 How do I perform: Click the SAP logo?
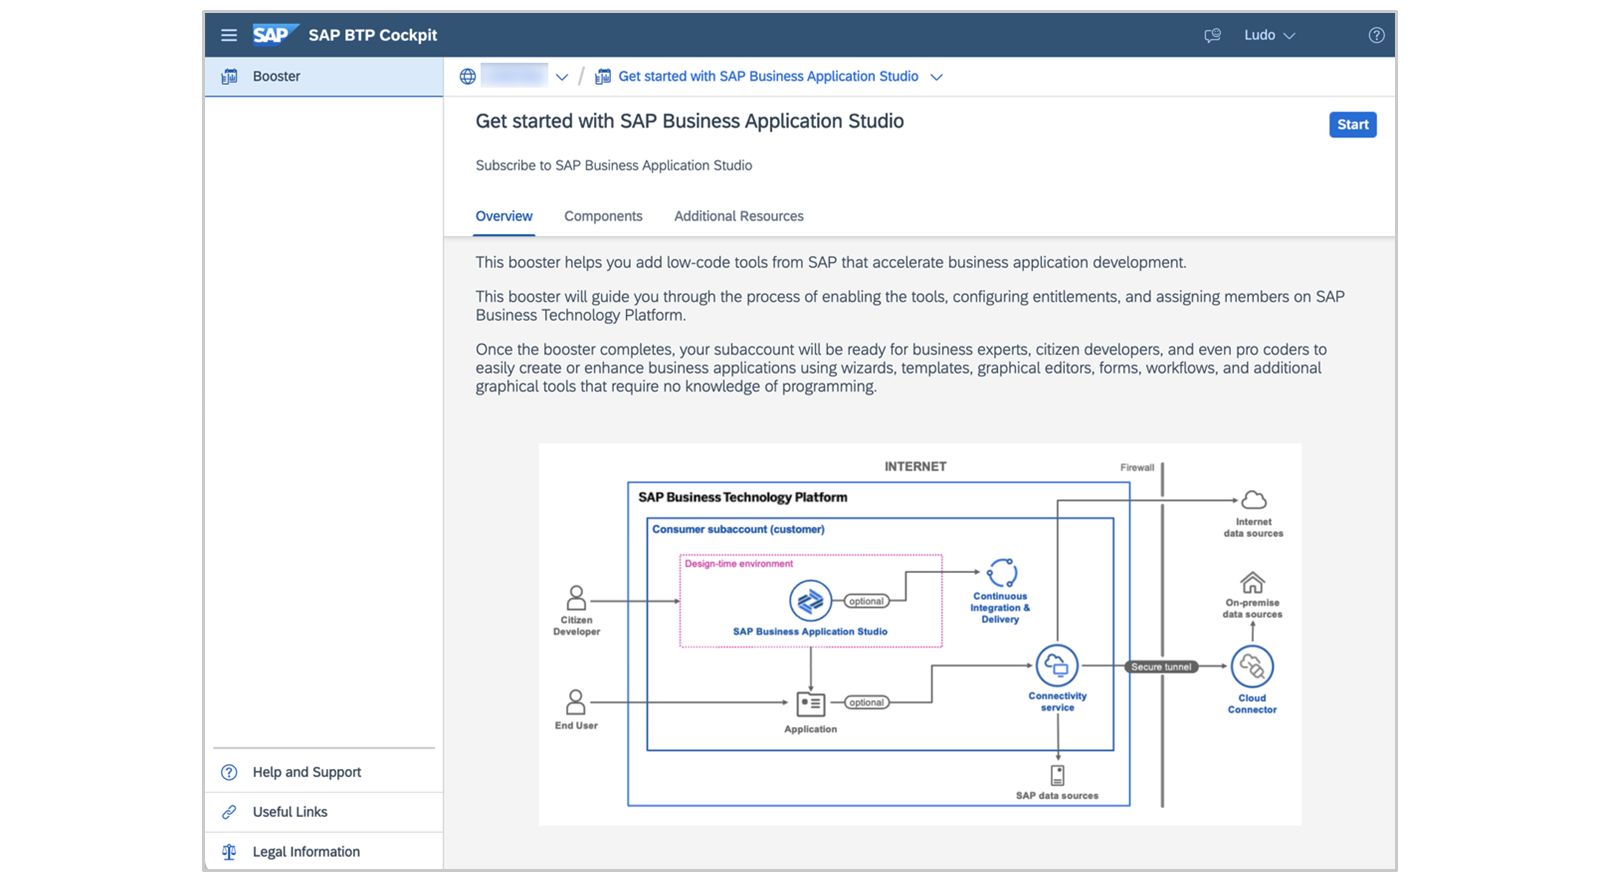click(x=275, y=35)
